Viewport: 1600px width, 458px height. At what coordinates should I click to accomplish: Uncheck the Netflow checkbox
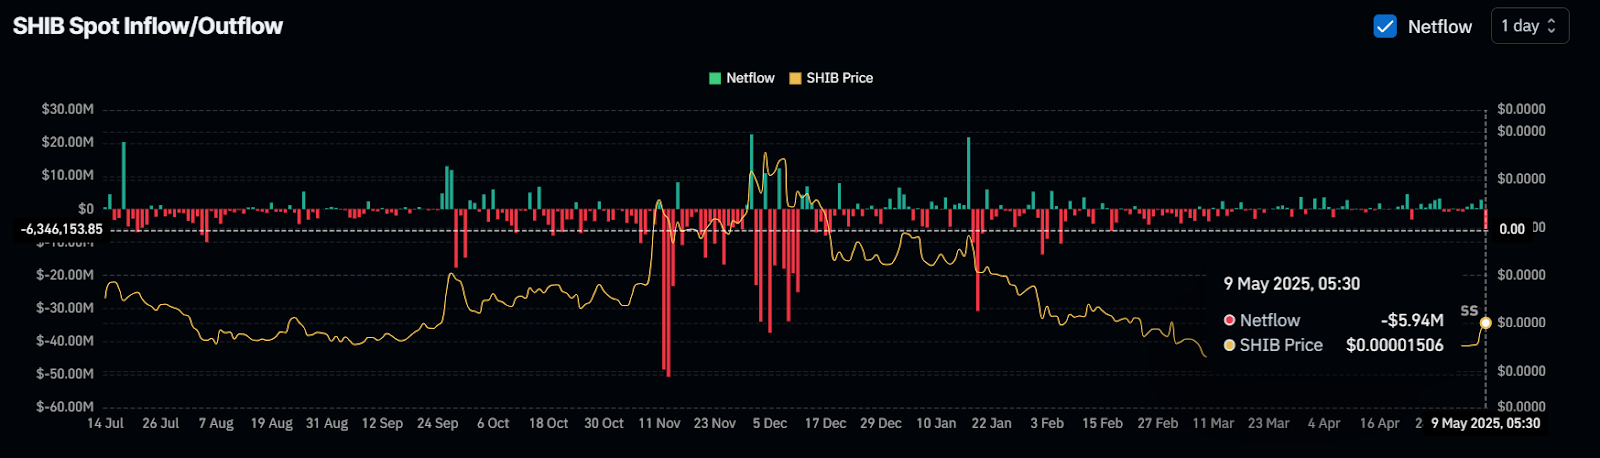tap(1385, 26)
